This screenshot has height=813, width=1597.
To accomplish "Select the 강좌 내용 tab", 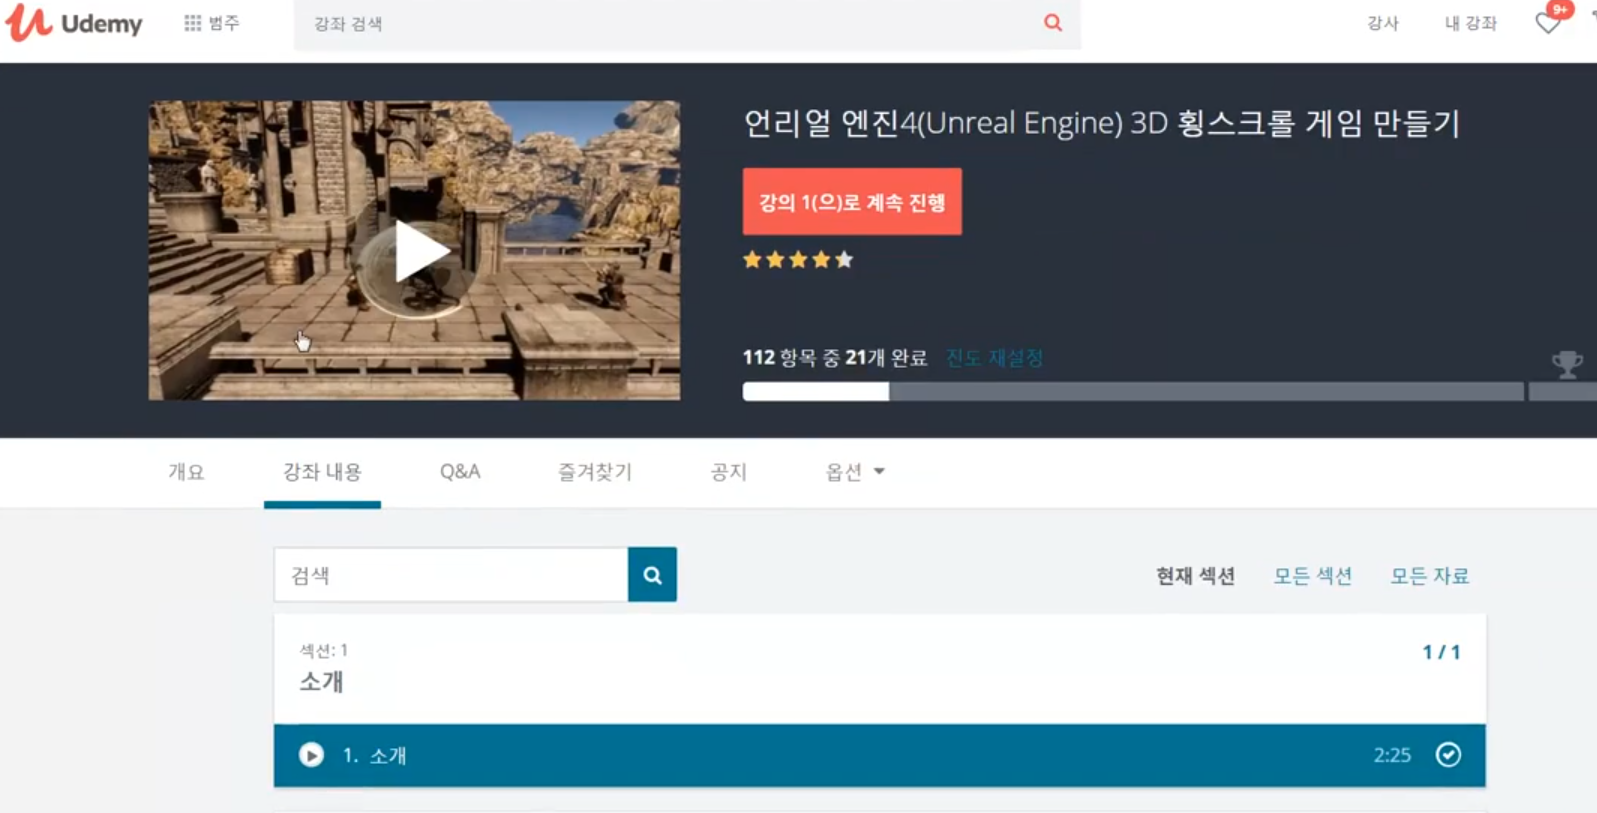I will [322, 472].
